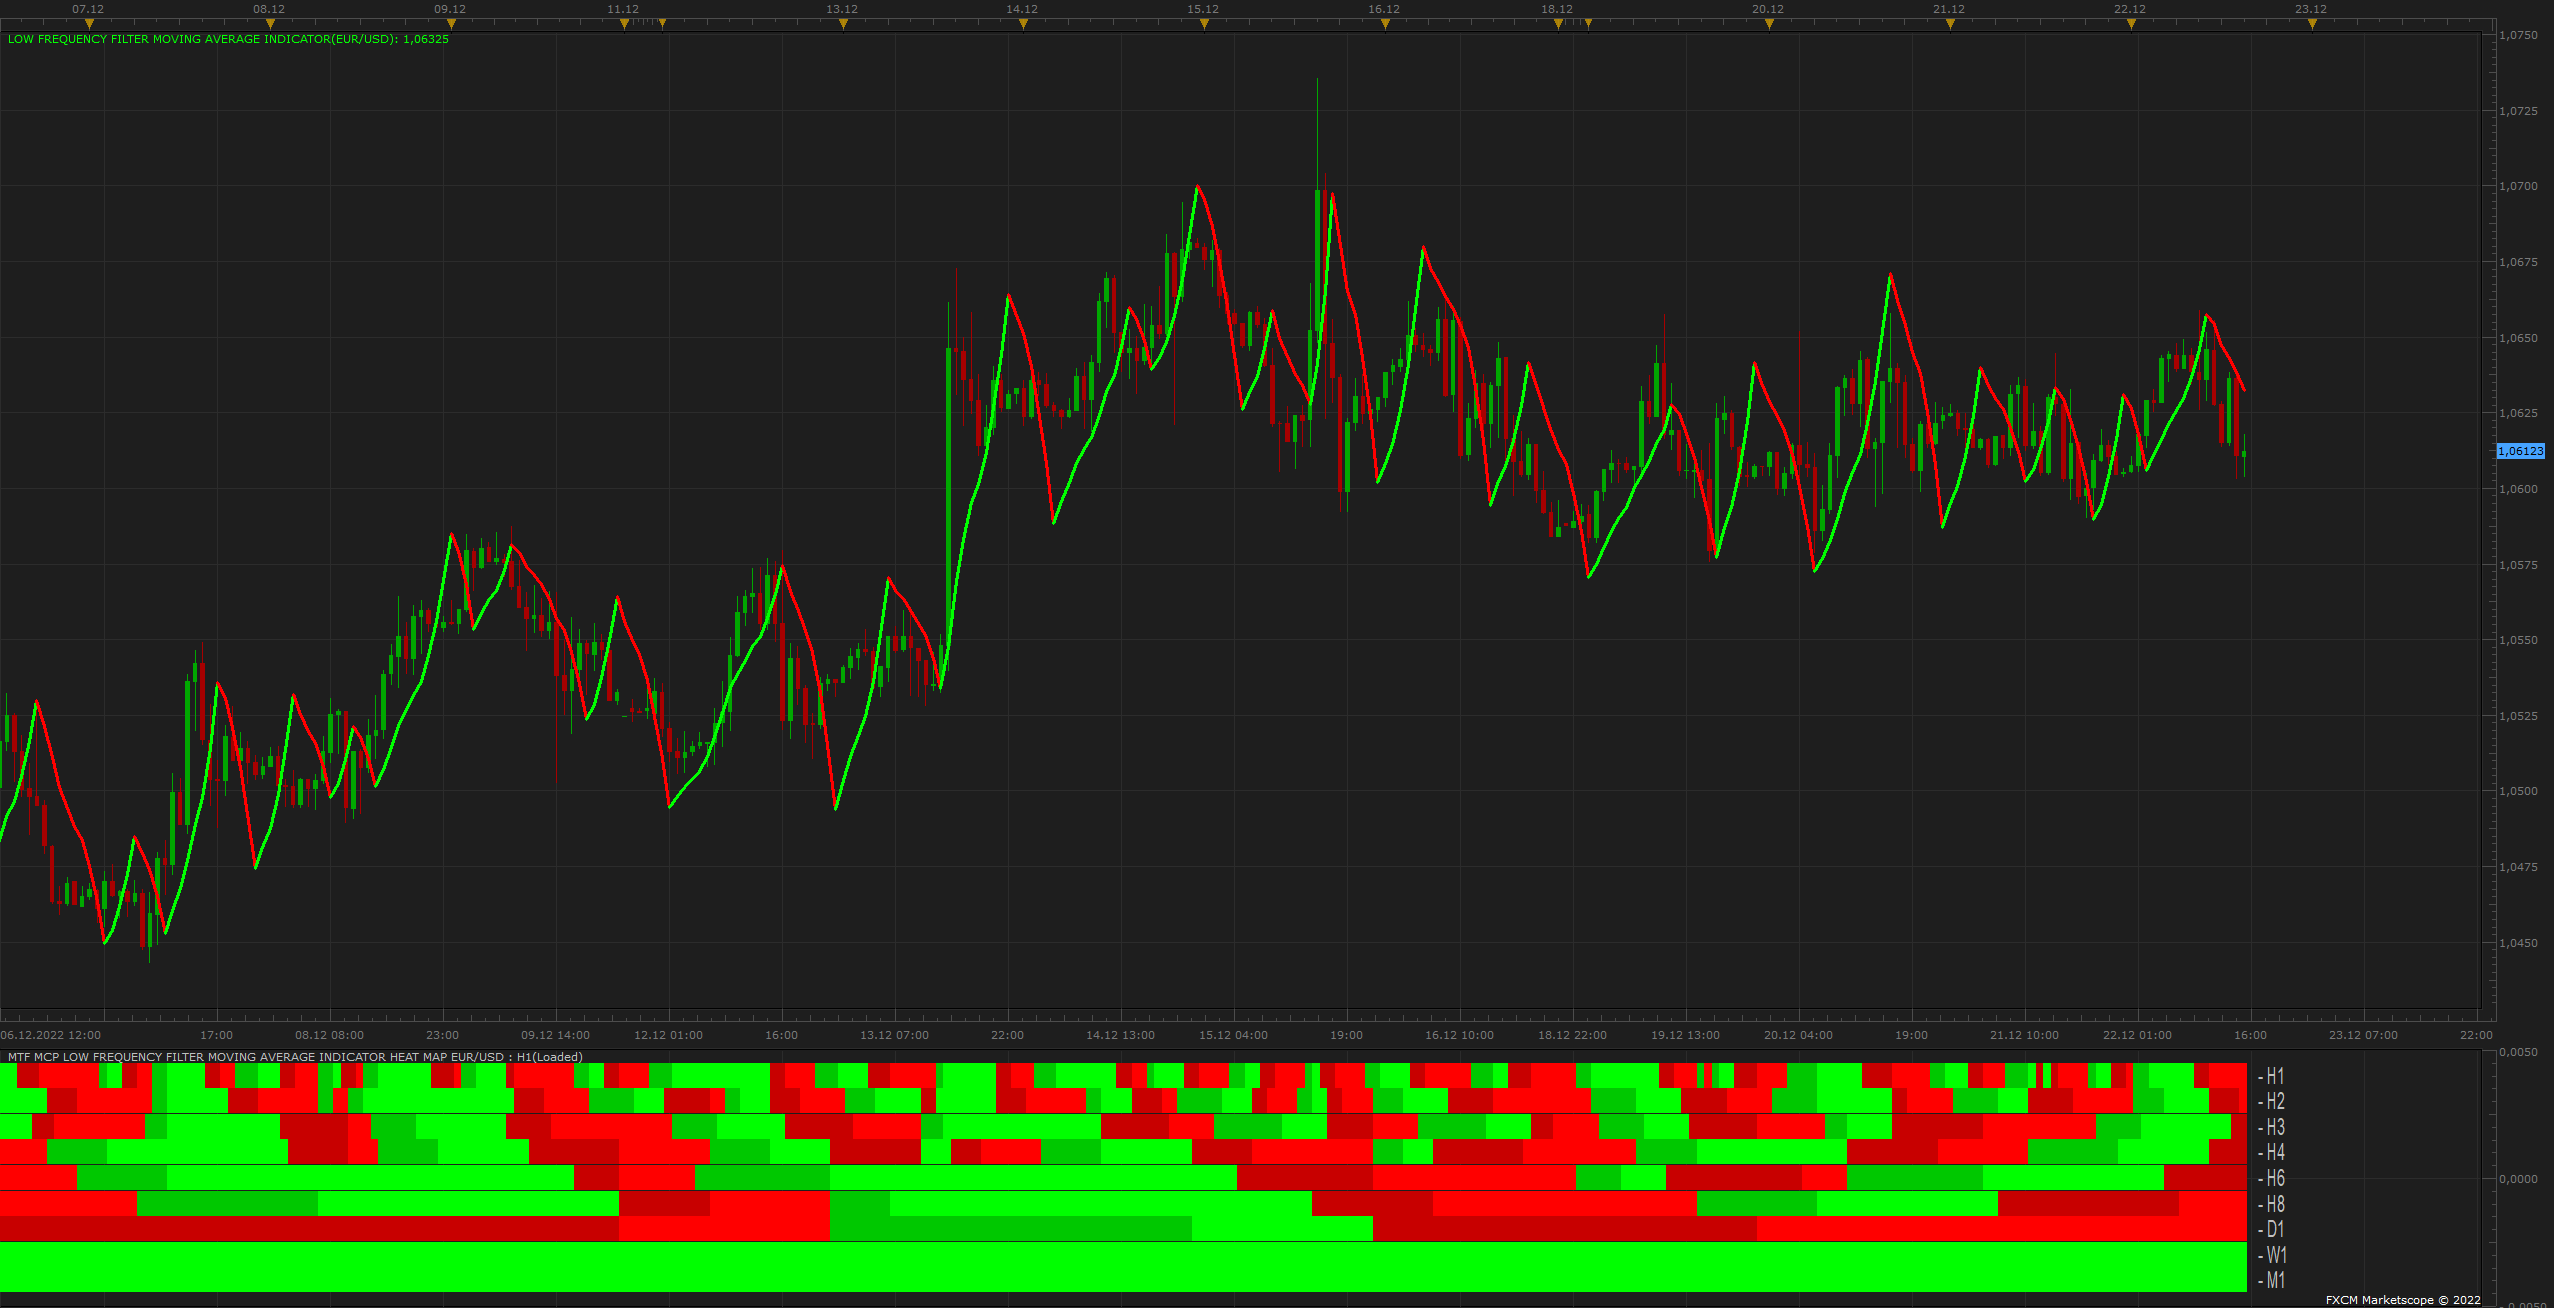This screenshot has height=1308, width=2554.
Task: Click the 23.12 day marker triangle
Action: click(2312, 24)
